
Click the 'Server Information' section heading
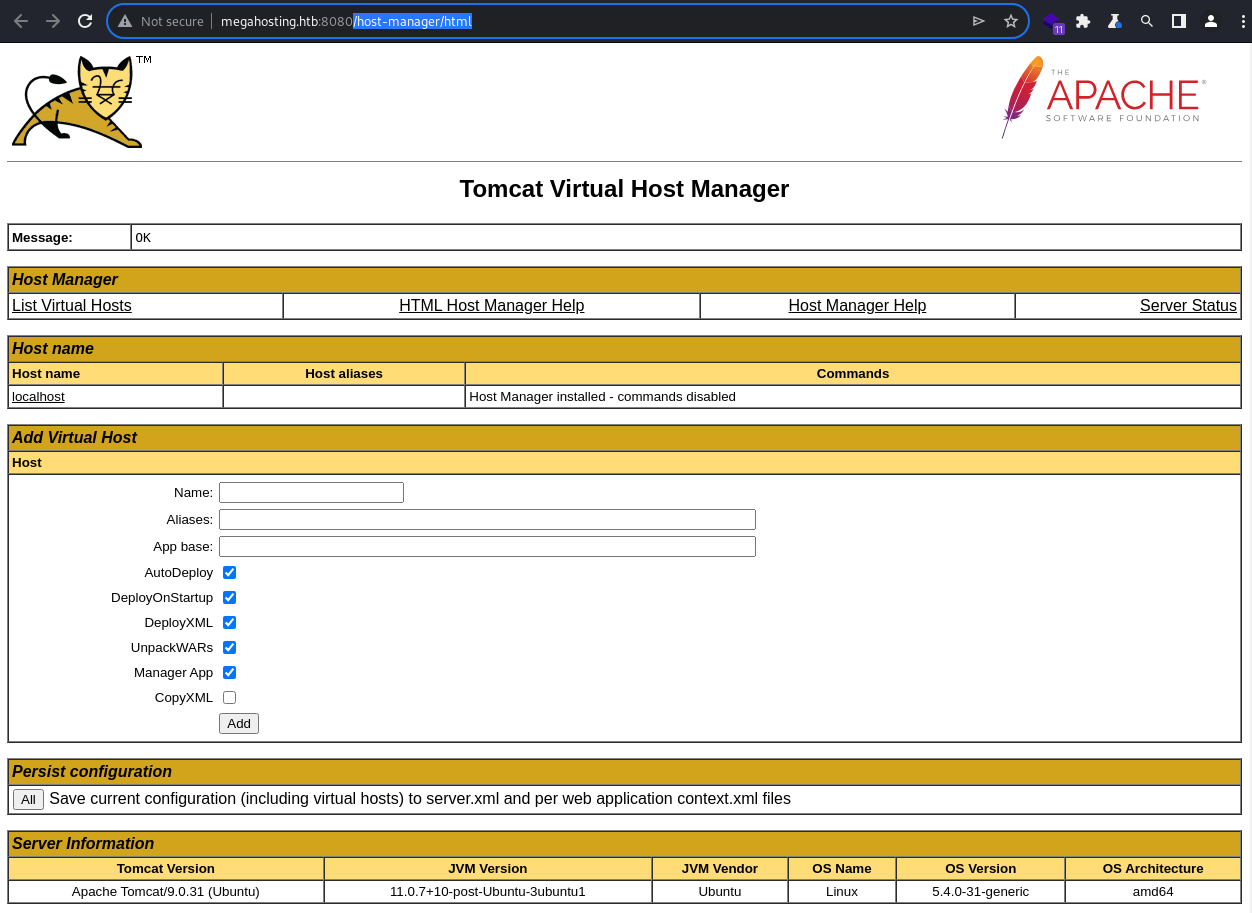pyautogui.click(x=83, y=844)
